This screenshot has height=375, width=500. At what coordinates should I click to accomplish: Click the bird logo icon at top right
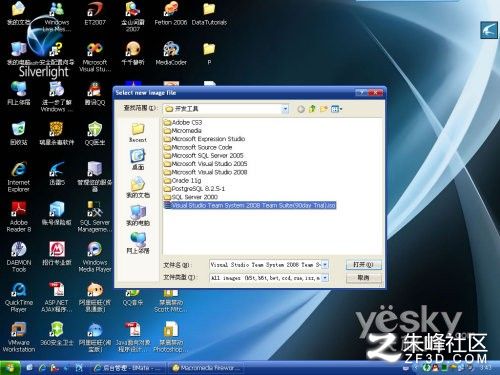click(489, 30)
